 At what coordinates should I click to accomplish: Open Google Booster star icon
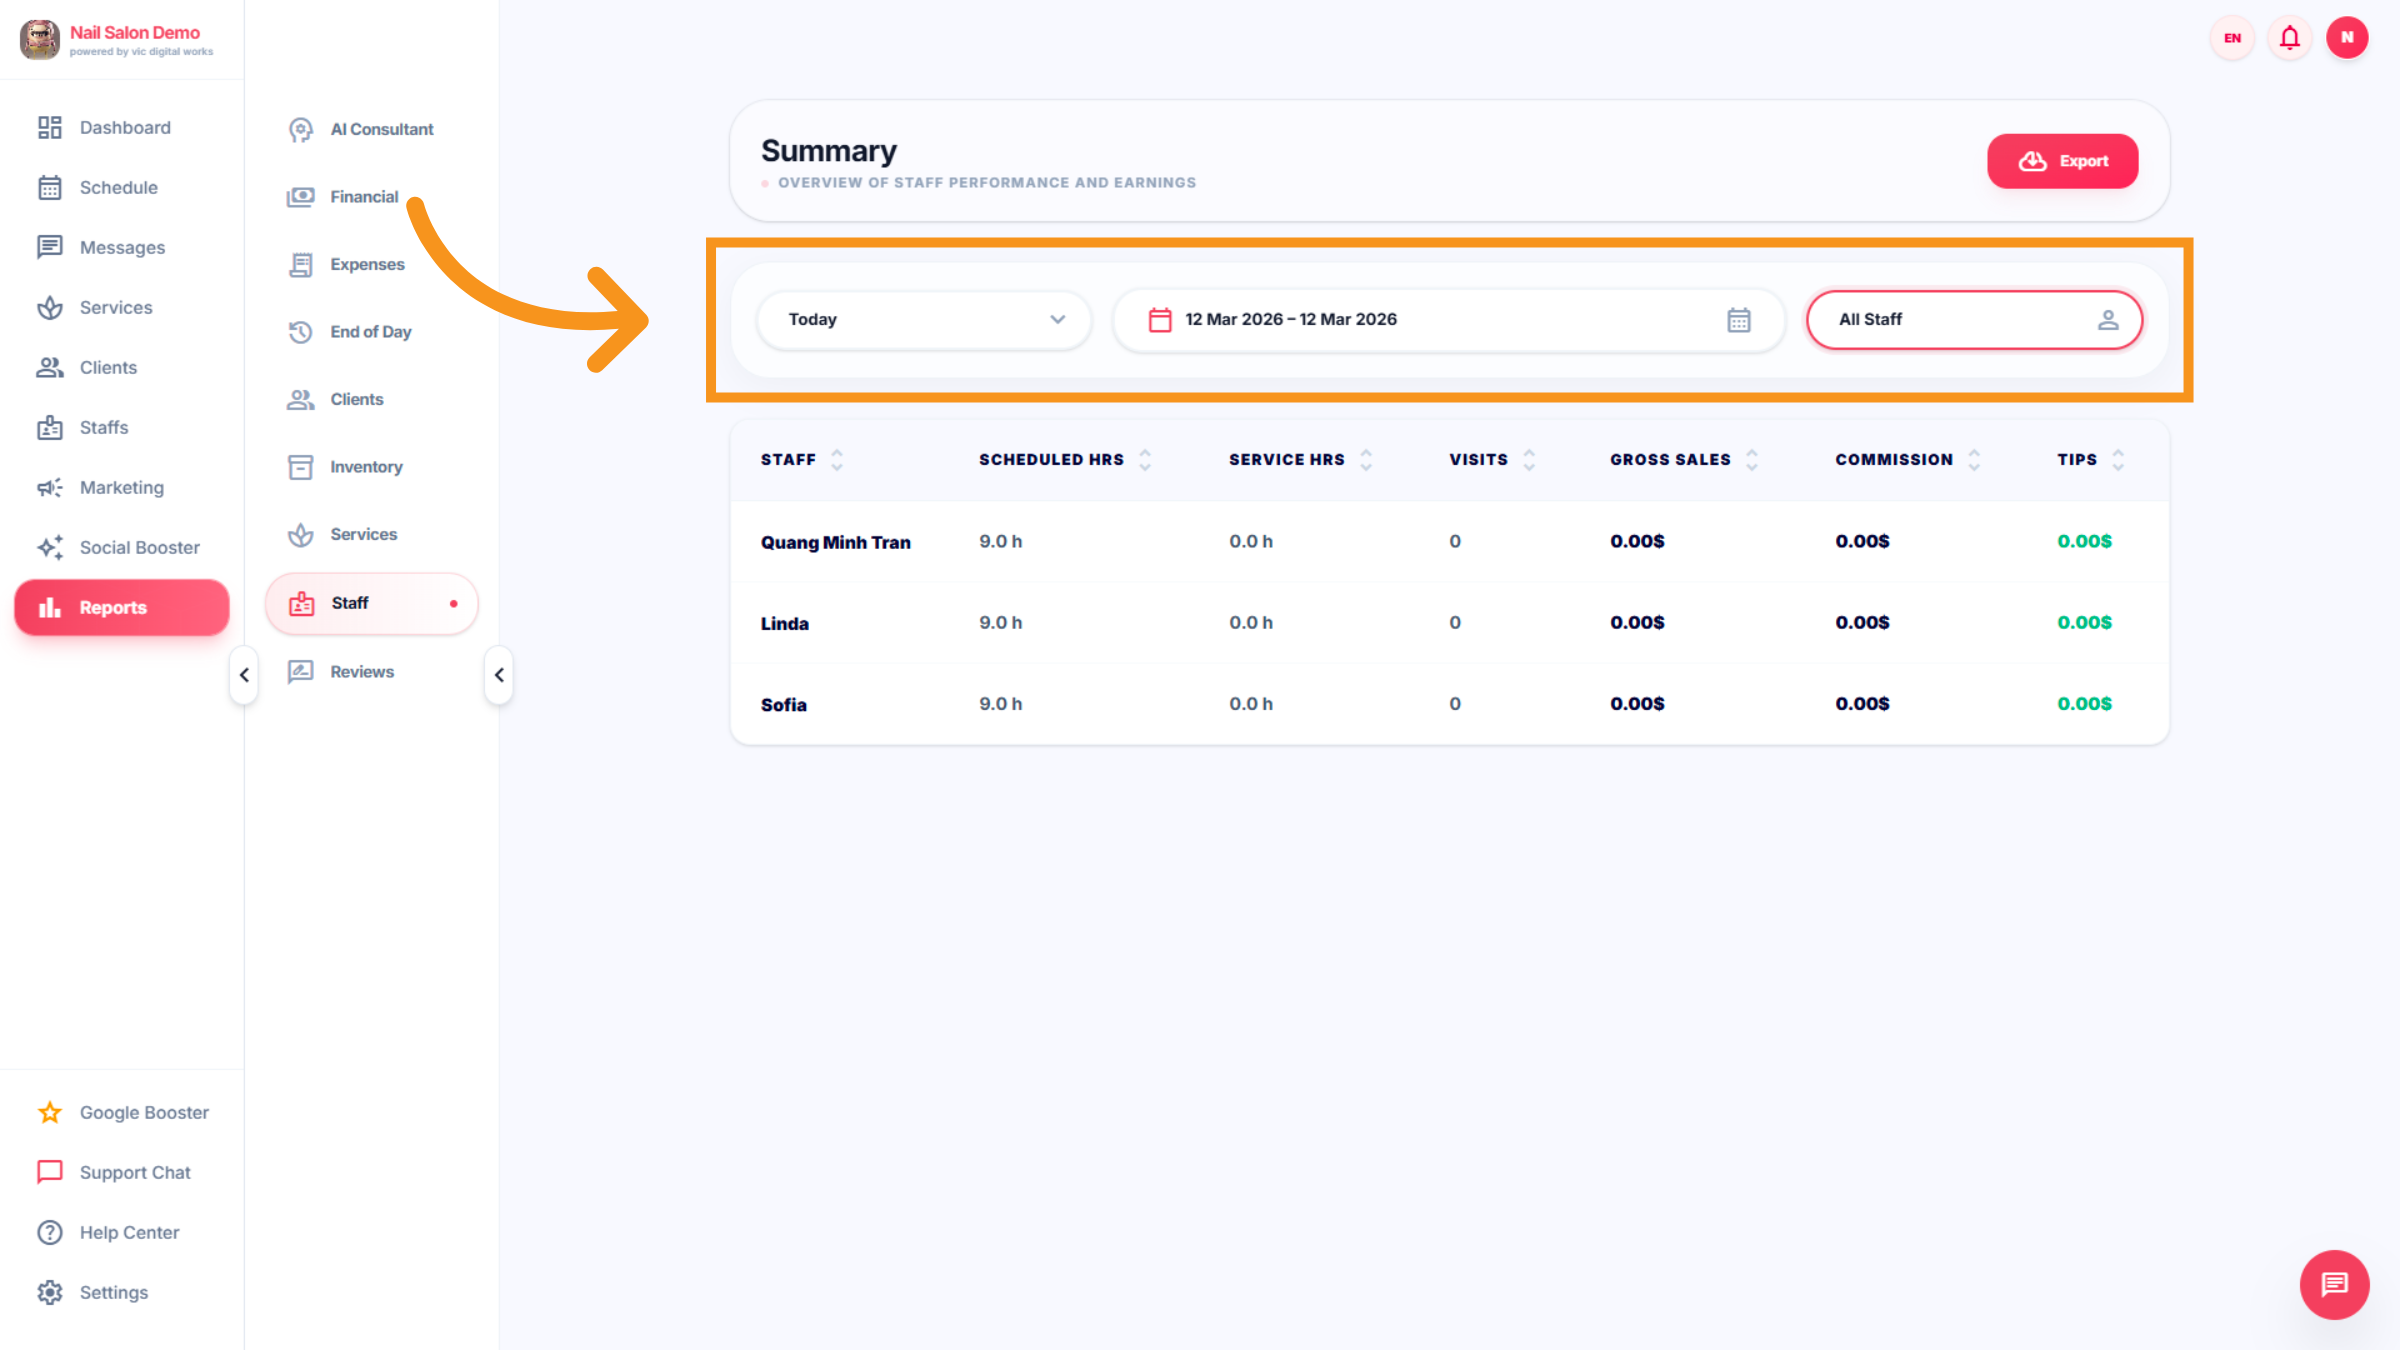tap(50, 1112)
